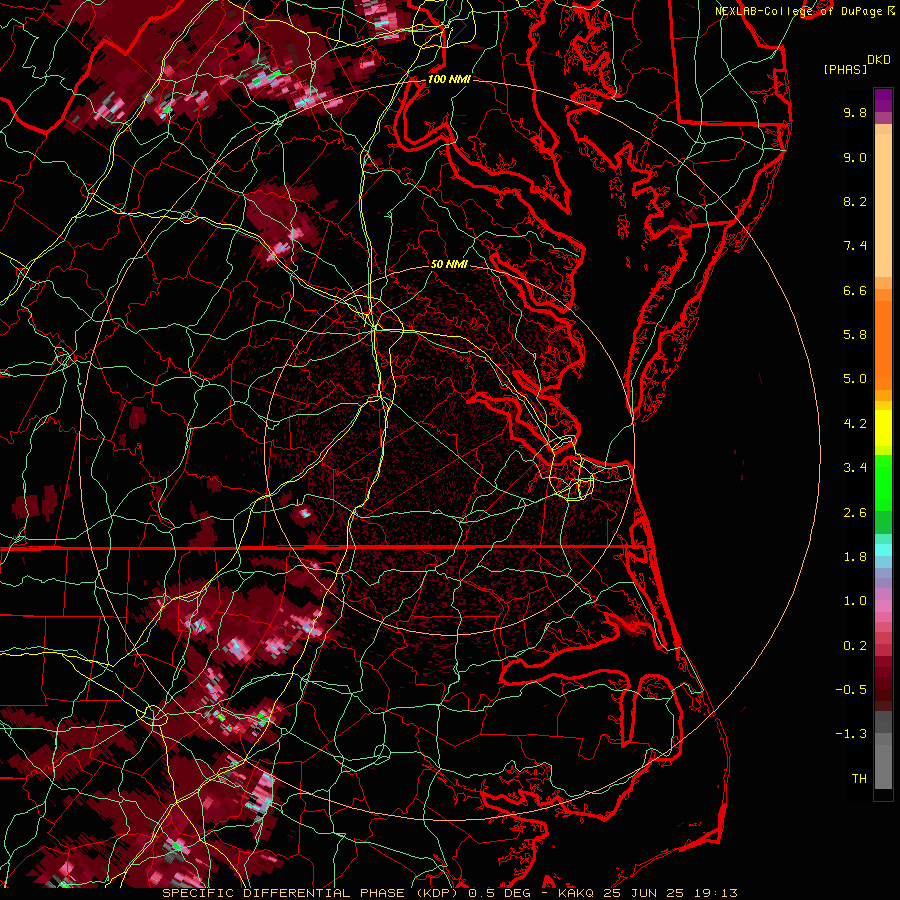Viewport: 900px width, 900px height.
Task: Click the 1.0 scale value
Action: (x=855, y=601)
